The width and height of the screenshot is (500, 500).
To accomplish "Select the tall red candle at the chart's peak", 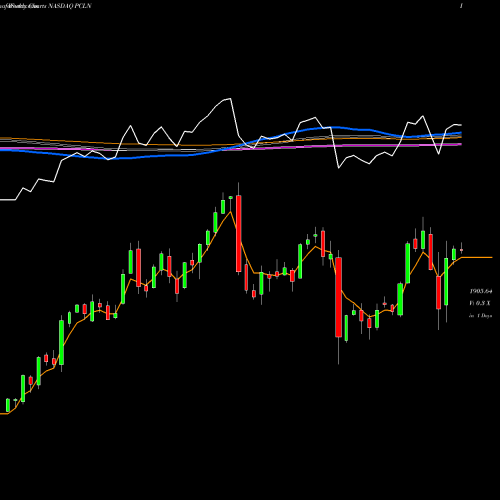I will (239, 233).
